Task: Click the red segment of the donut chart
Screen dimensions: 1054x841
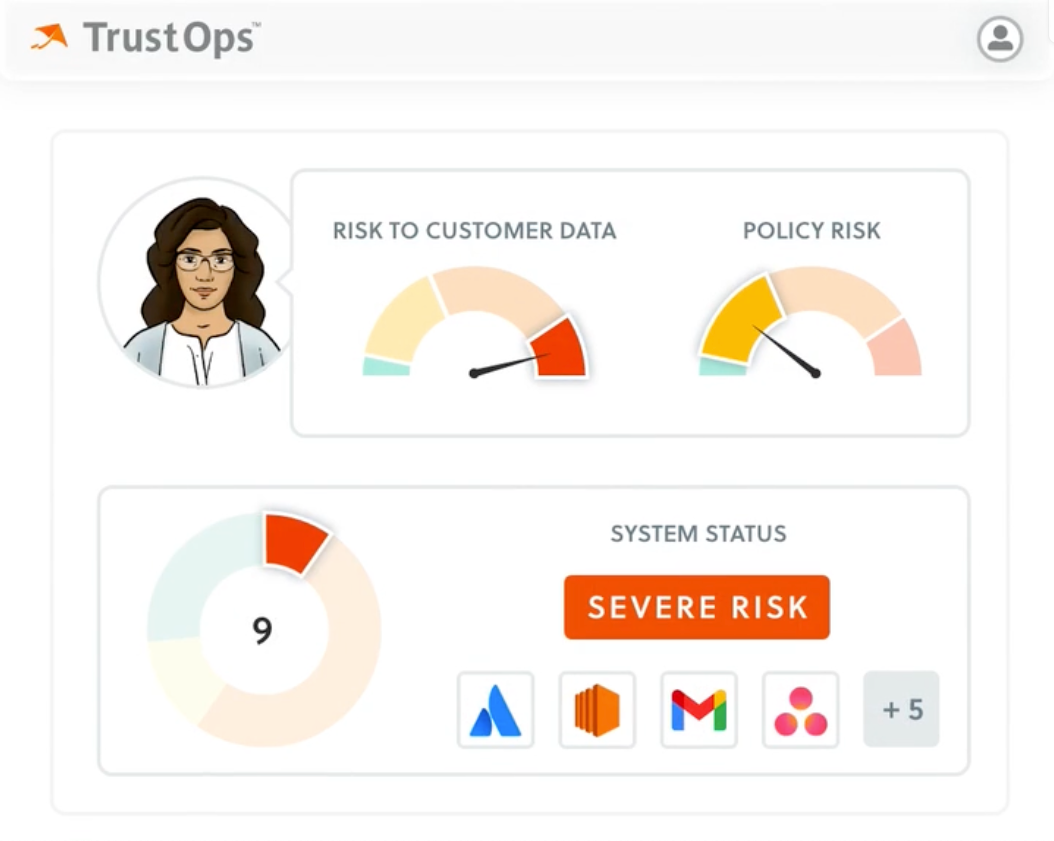Action: point(293,537)
